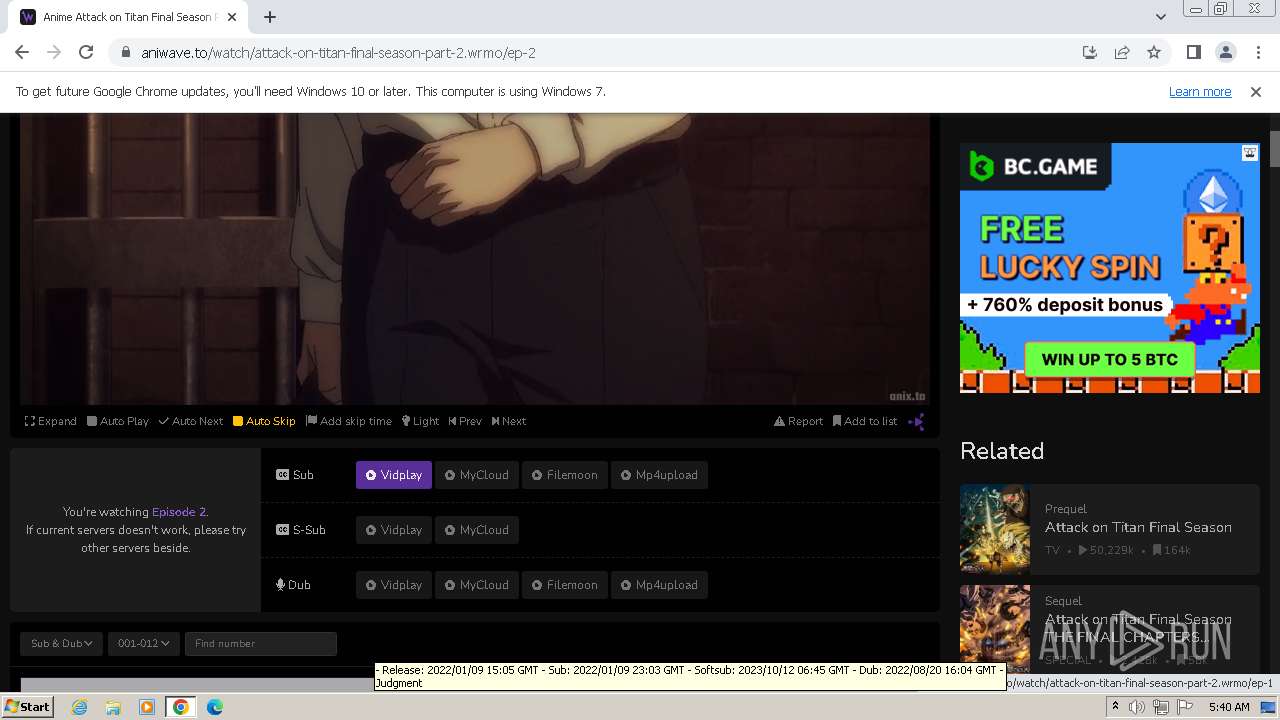Open Microsoft Edge from taskbar
The image size is (1280, 720).
click(215, 707)
